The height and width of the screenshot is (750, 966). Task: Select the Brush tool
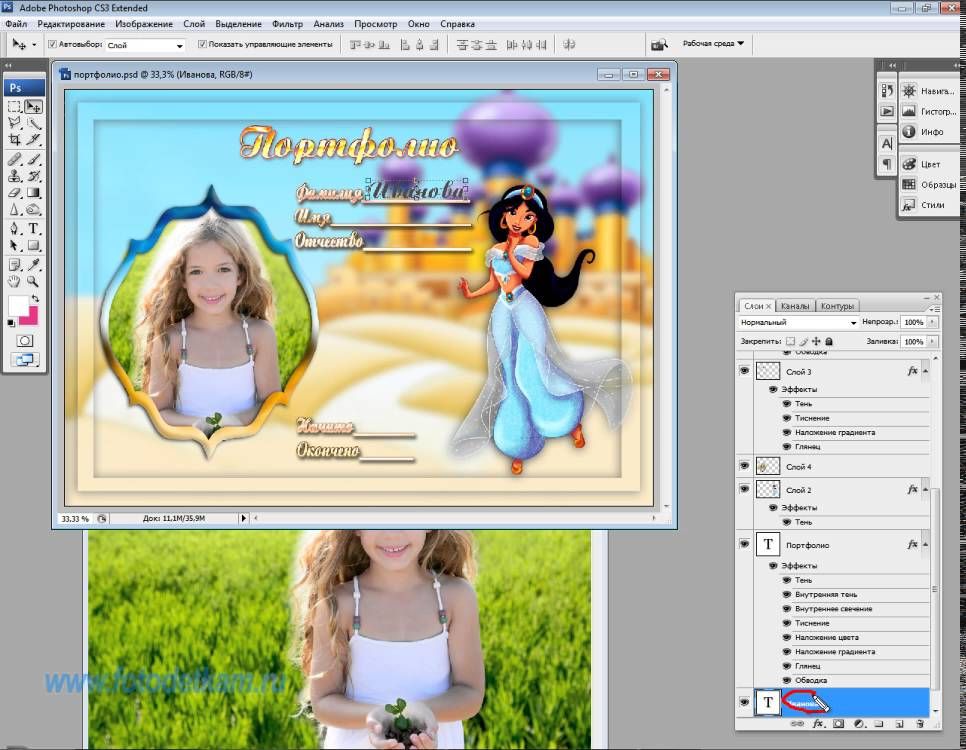click(33, 160)
